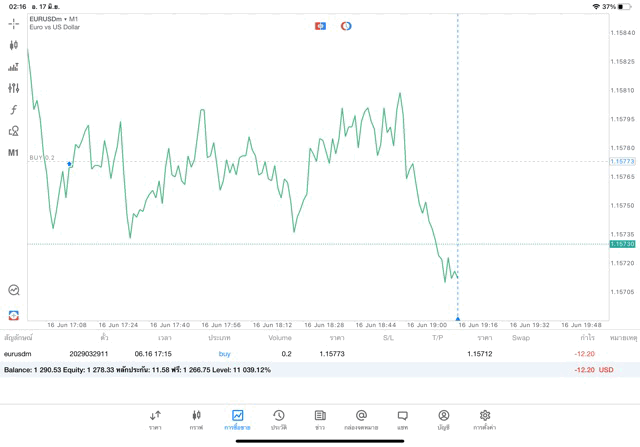
Task: Sort positions by the Volume column header
Action: pos(280,338)
